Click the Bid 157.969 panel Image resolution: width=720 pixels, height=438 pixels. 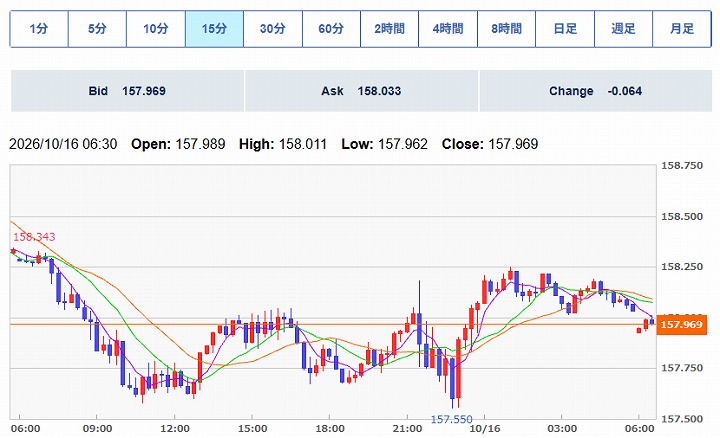coord(127,91)
